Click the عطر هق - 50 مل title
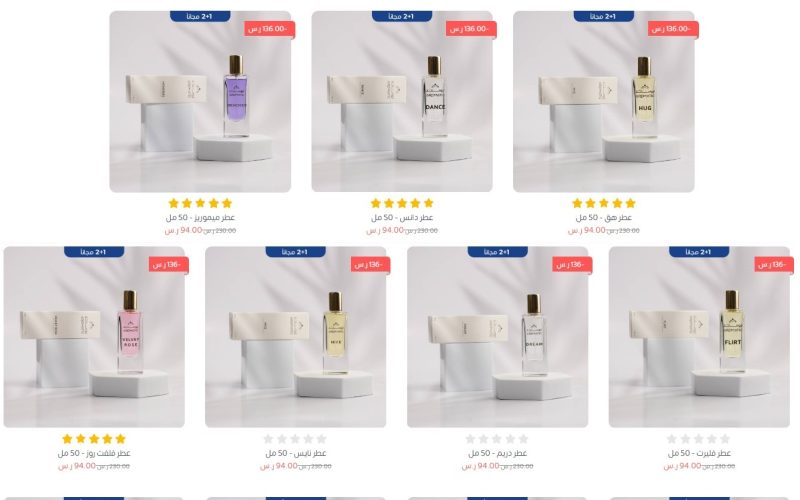This screenshot has width=800, height=500. click(604, 217)
